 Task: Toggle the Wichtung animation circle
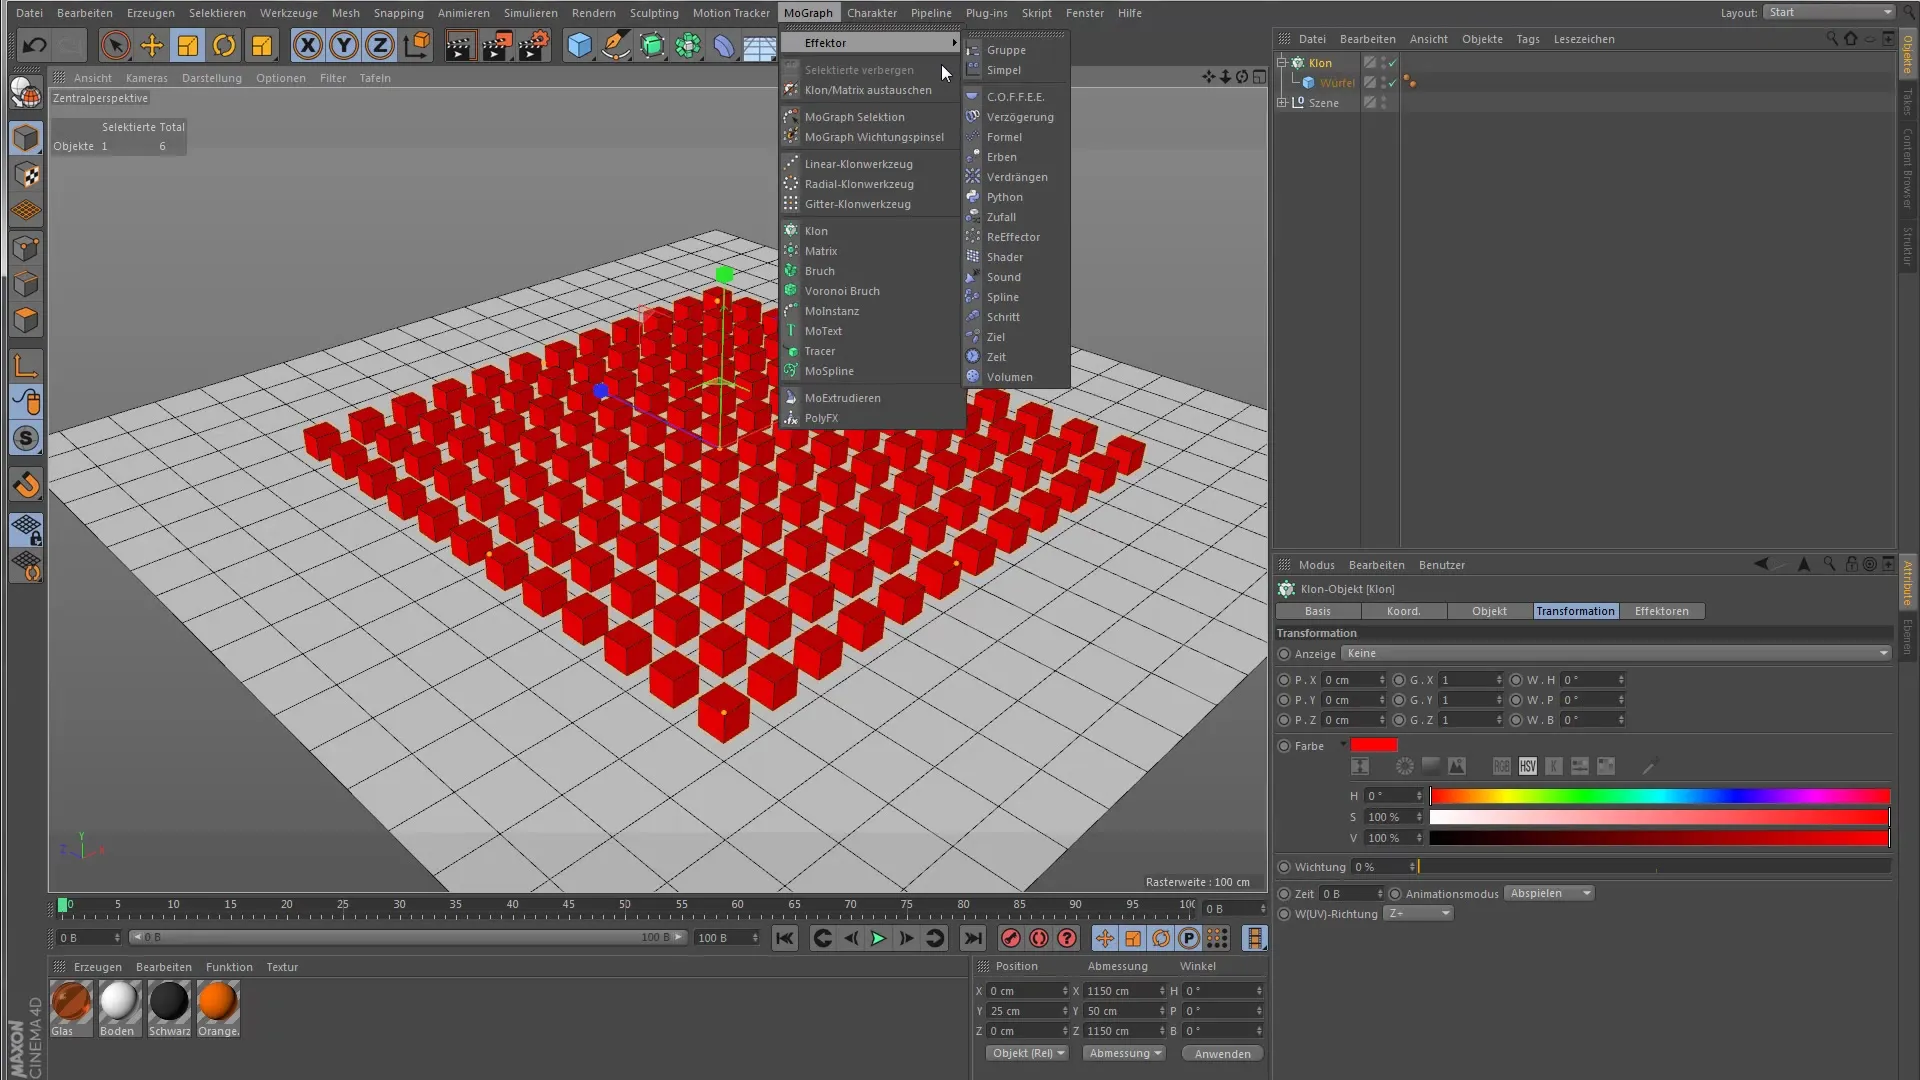[1284, 867]
